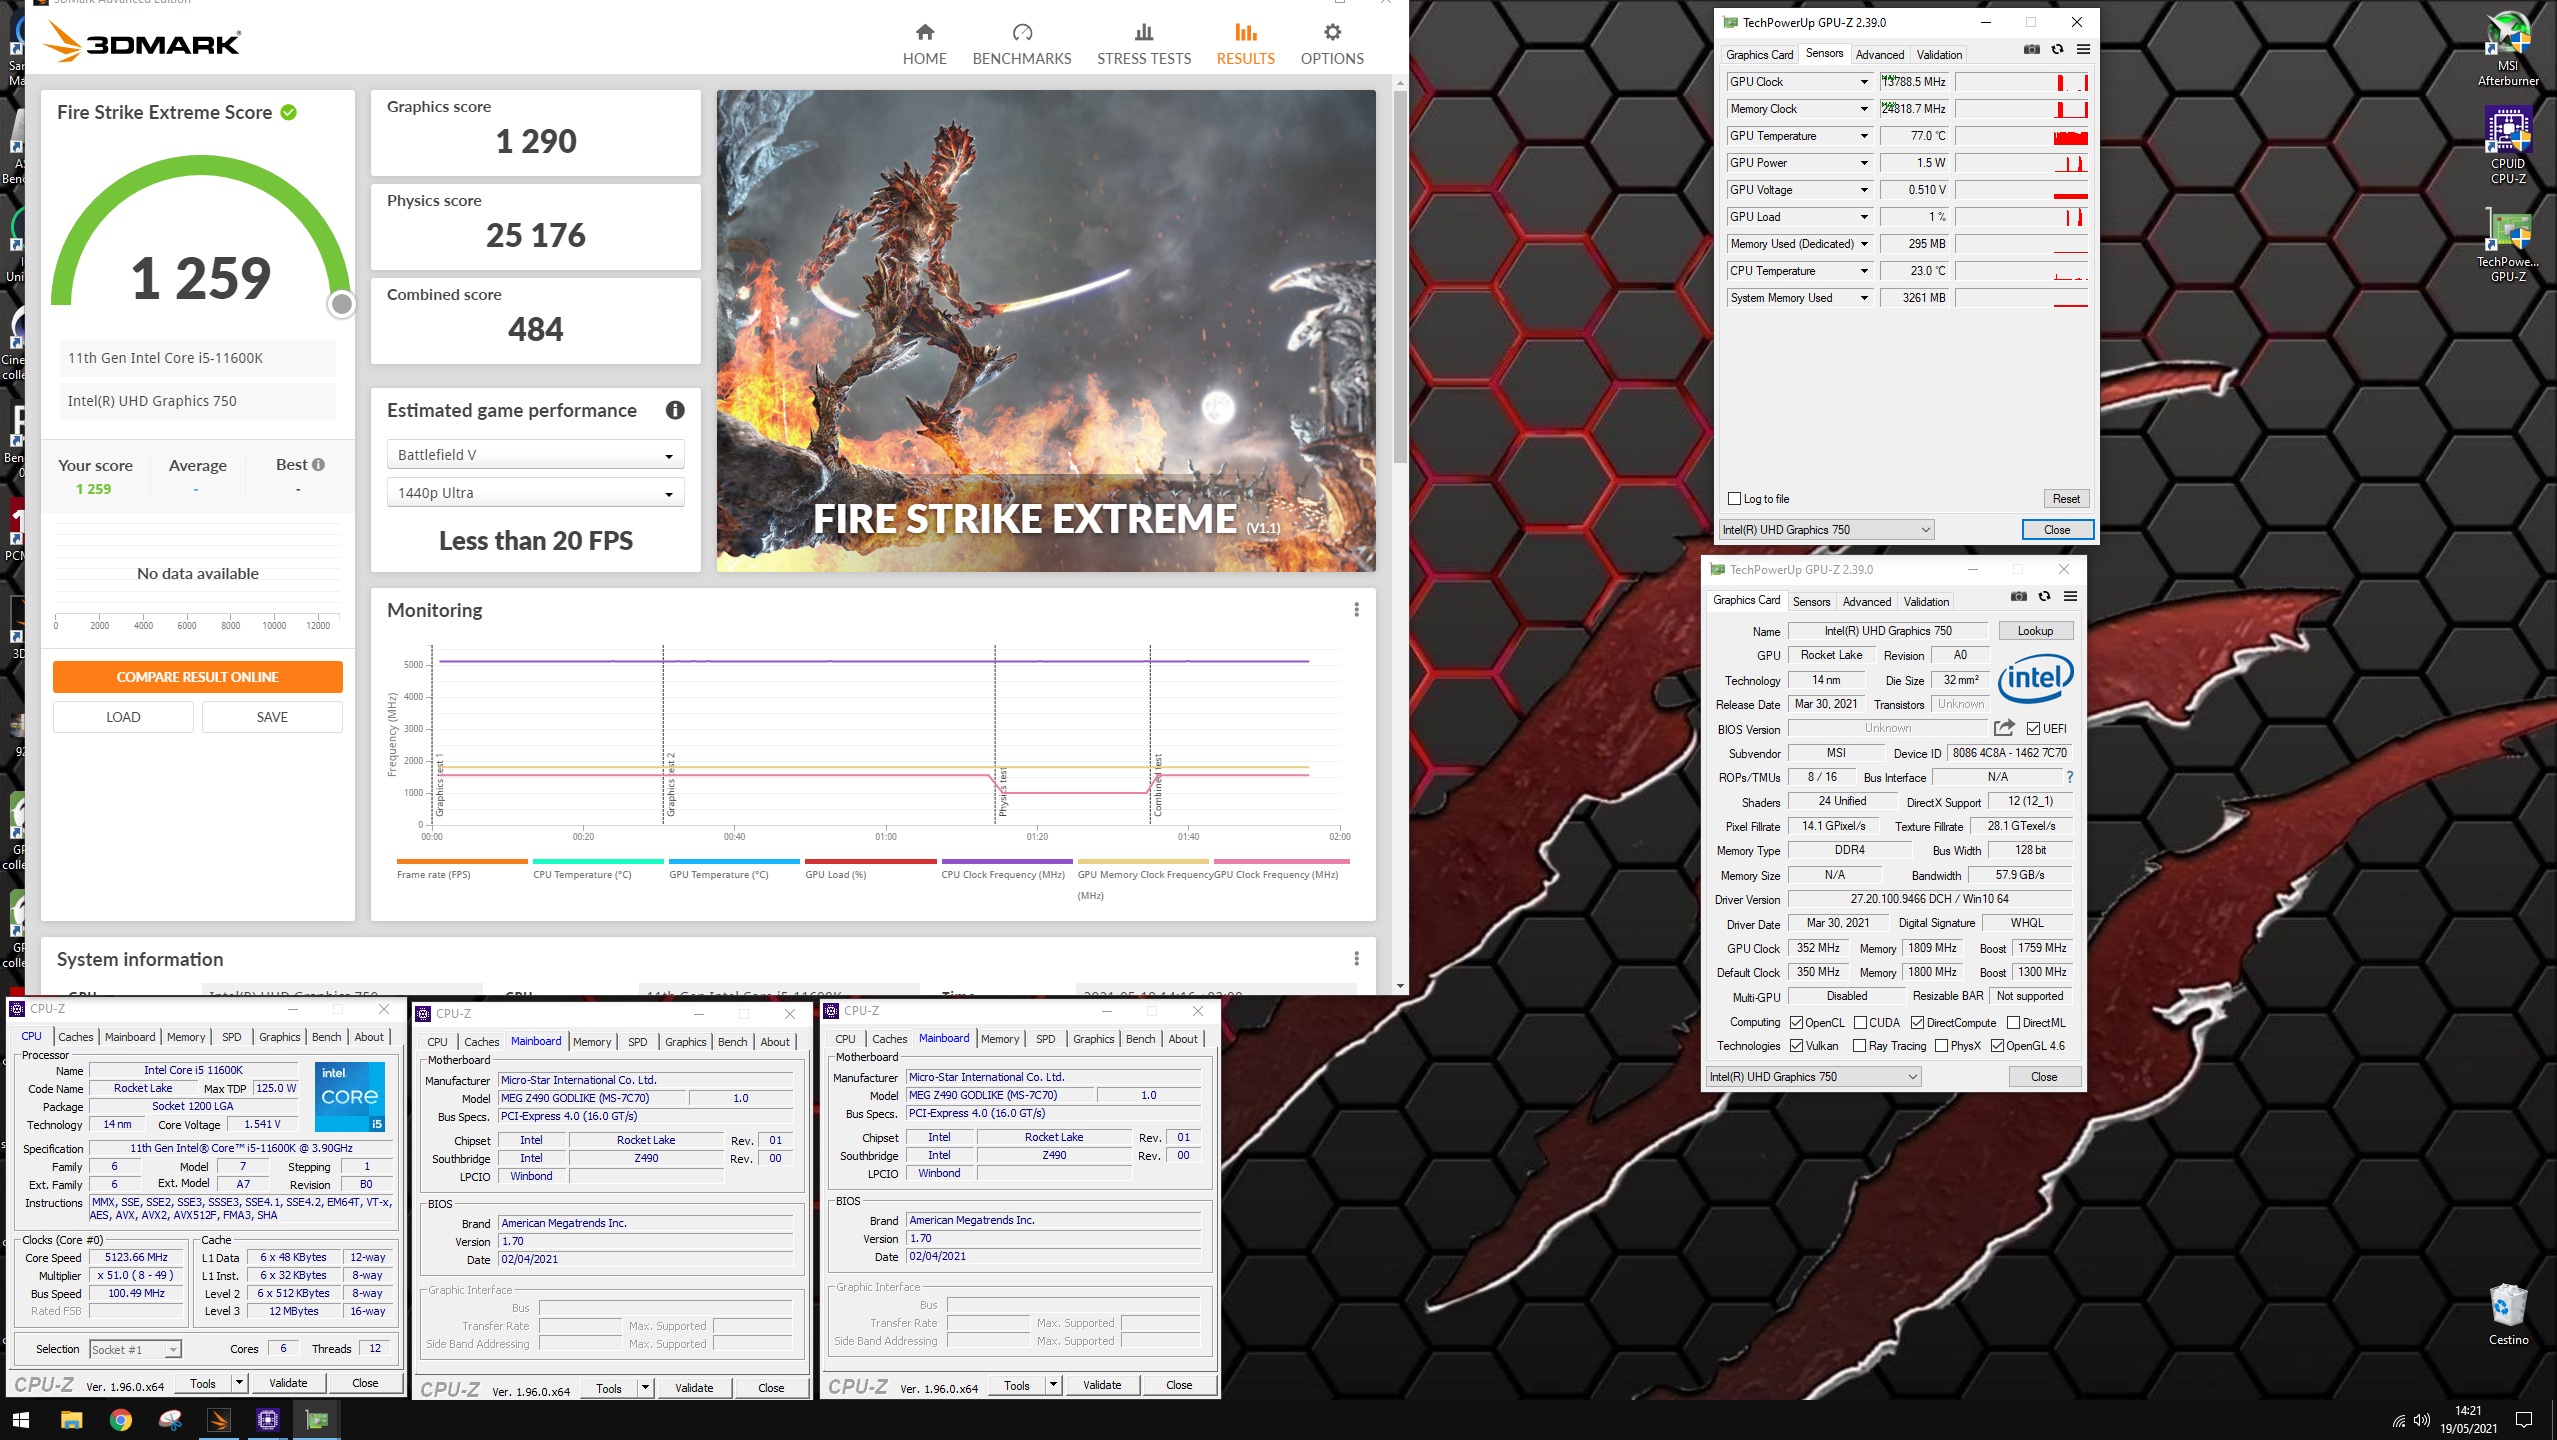Open the Caches tab in first CPU-Z window

pyautogui.click(x=75, y=1037)
